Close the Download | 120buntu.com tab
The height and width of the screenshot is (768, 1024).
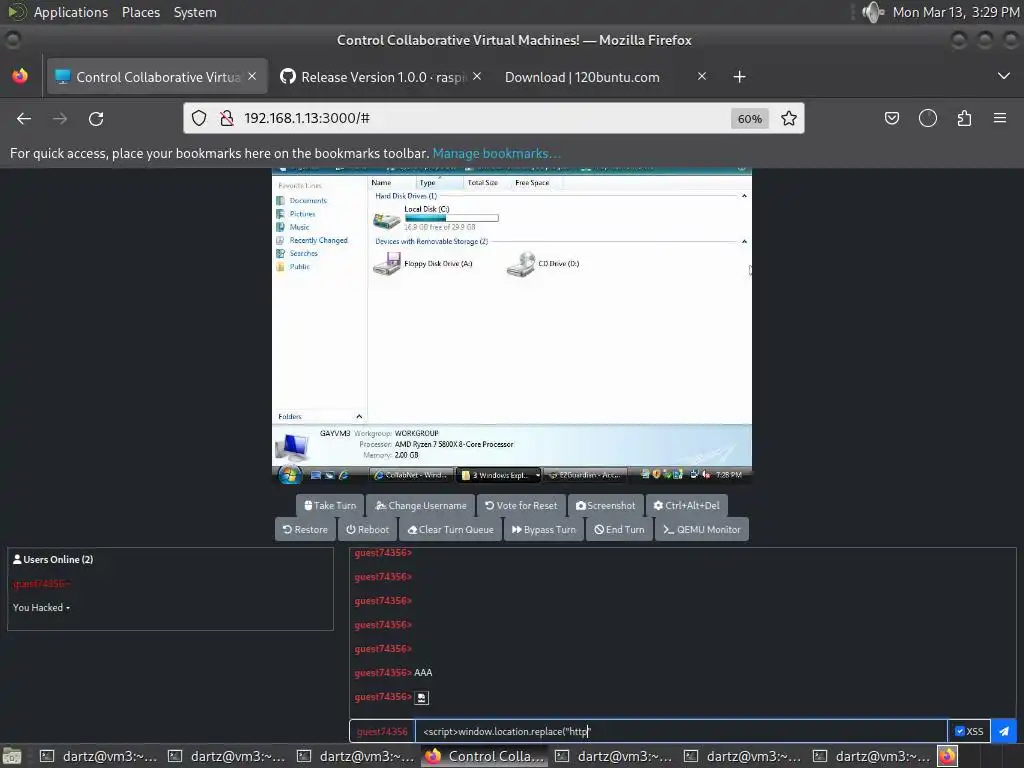point(701,76)
